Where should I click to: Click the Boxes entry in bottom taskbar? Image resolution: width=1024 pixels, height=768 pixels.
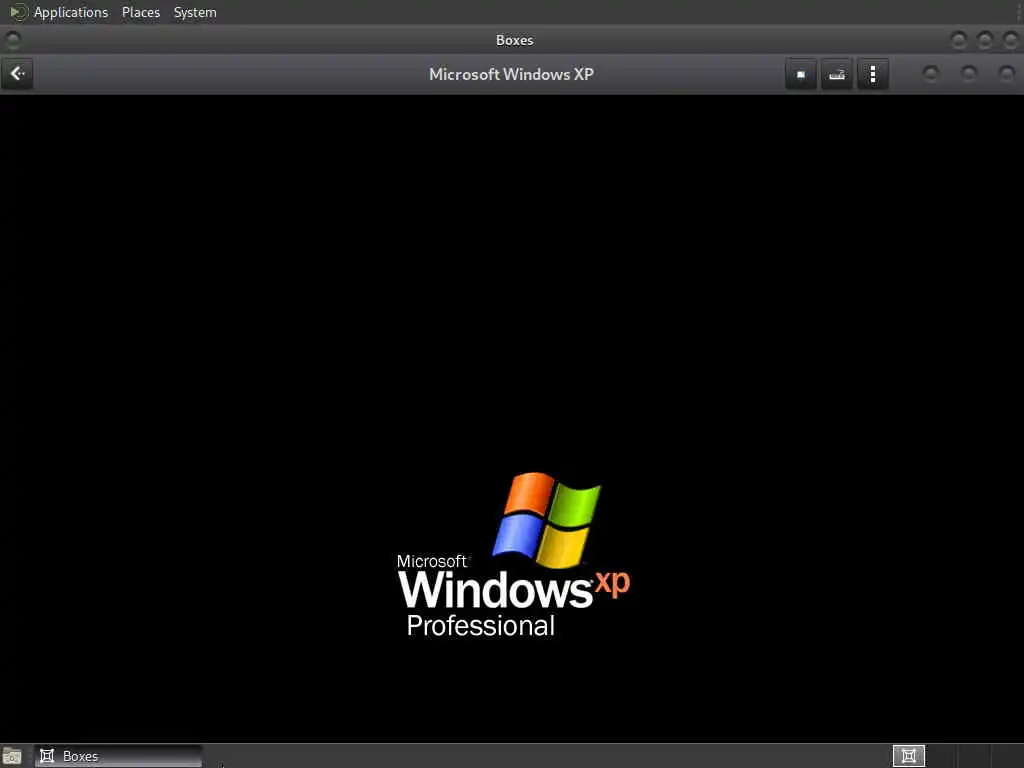click(x=118, y=756)
